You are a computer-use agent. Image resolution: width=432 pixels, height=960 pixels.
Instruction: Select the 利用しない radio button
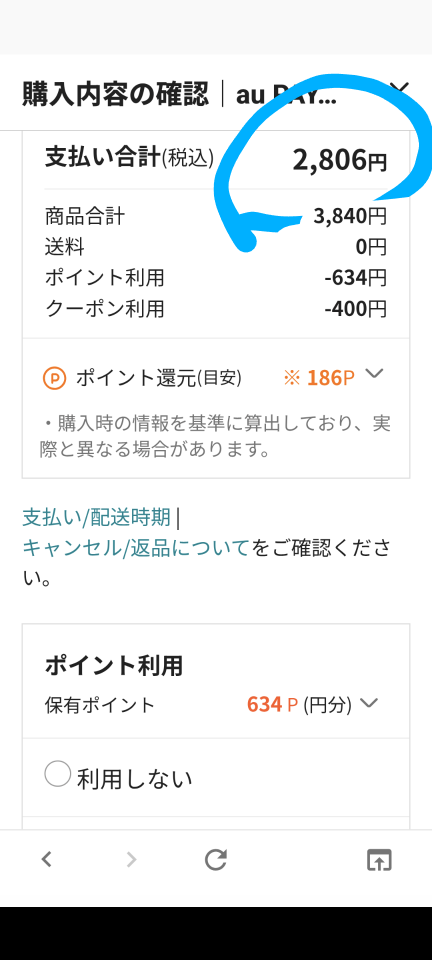tap(58, 774)
